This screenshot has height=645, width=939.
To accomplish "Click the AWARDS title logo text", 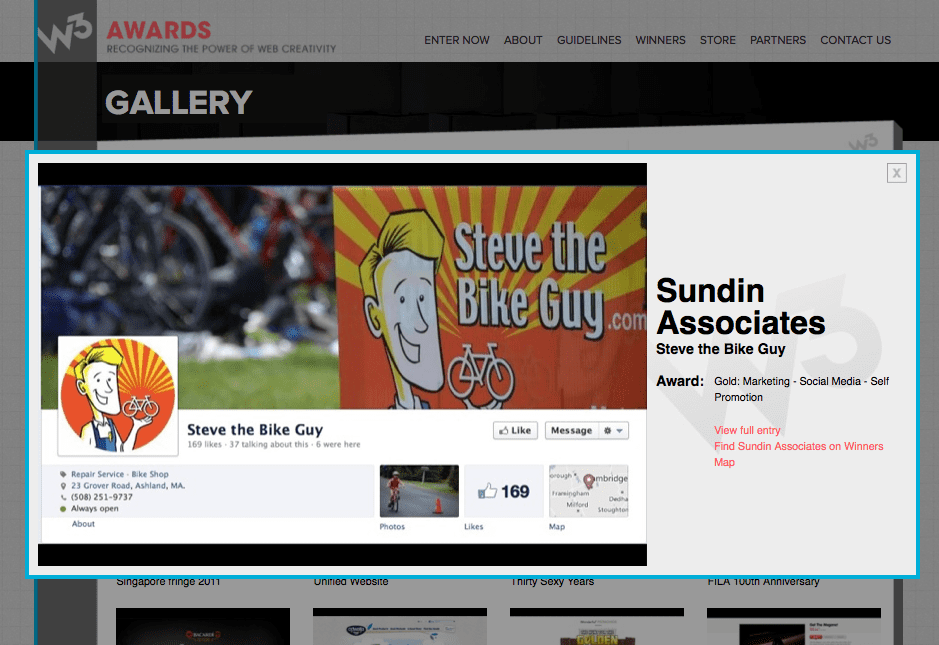I will click(159, 30).
